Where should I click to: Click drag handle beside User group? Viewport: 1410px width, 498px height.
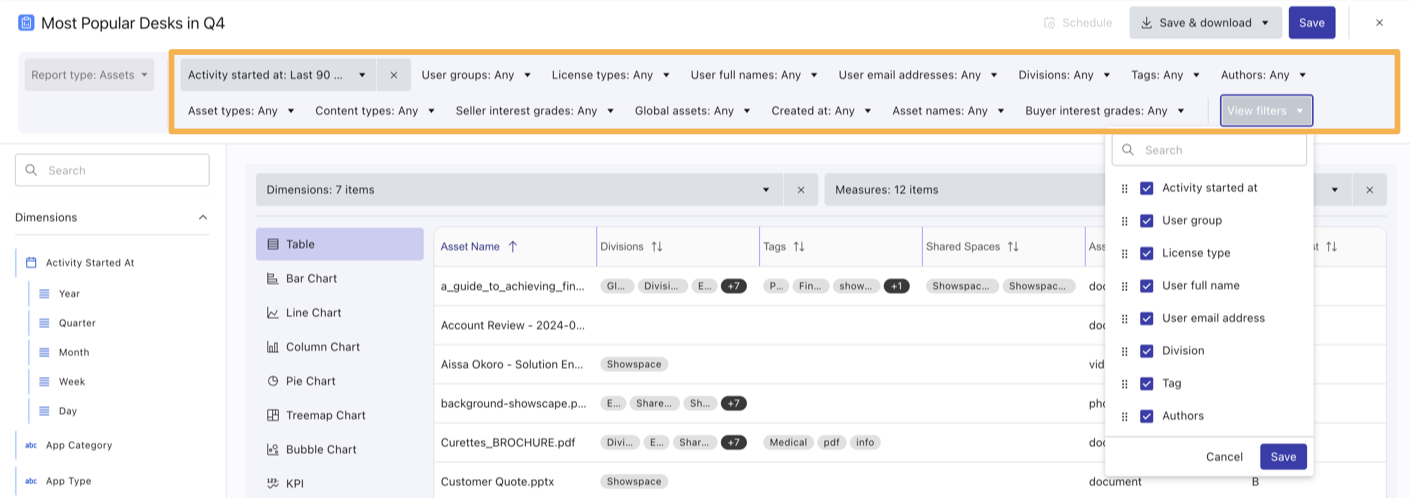[1124, 221]
